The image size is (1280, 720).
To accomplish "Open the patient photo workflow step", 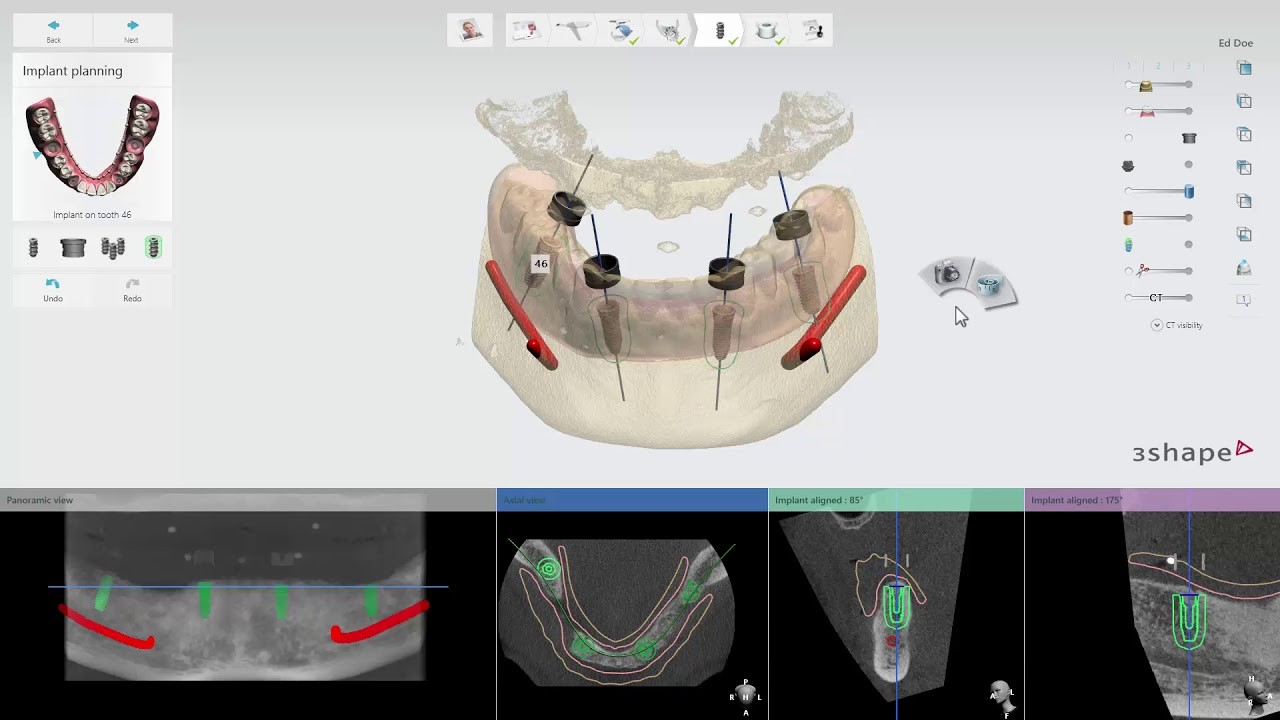I will [470, 29].
